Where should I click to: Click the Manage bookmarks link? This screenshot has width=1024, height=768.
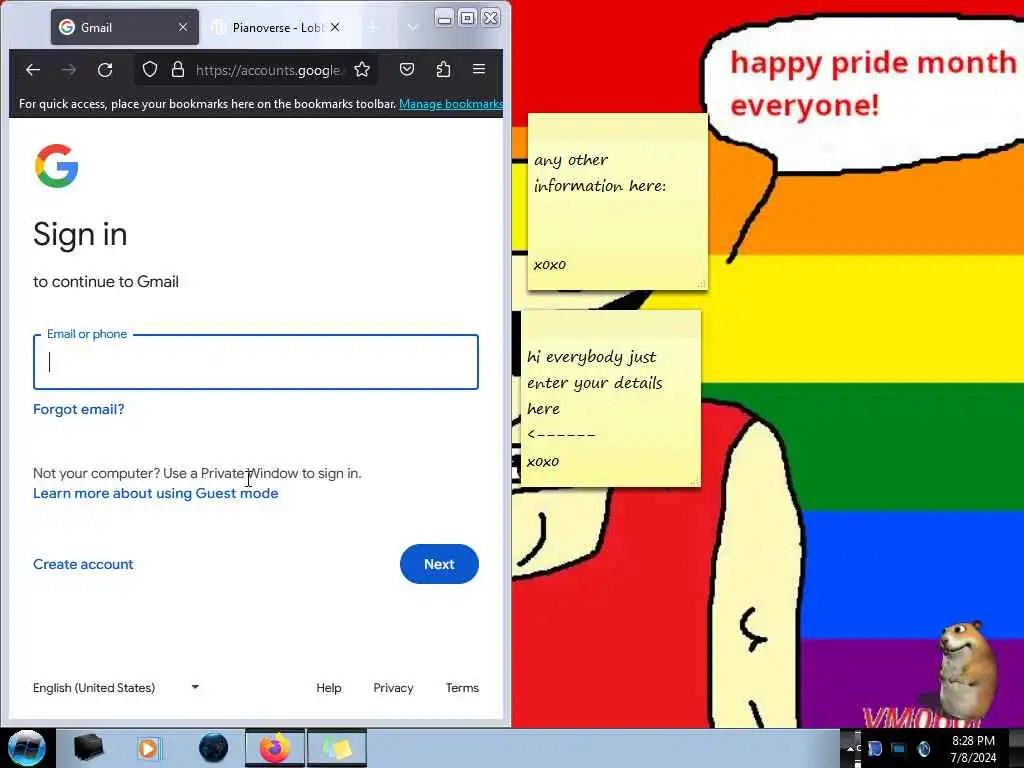pos(451,104)
